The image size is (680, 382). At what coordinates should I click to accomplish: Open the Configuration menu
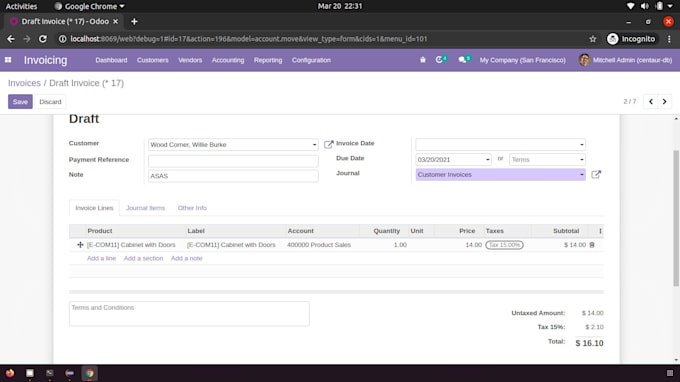311,60
